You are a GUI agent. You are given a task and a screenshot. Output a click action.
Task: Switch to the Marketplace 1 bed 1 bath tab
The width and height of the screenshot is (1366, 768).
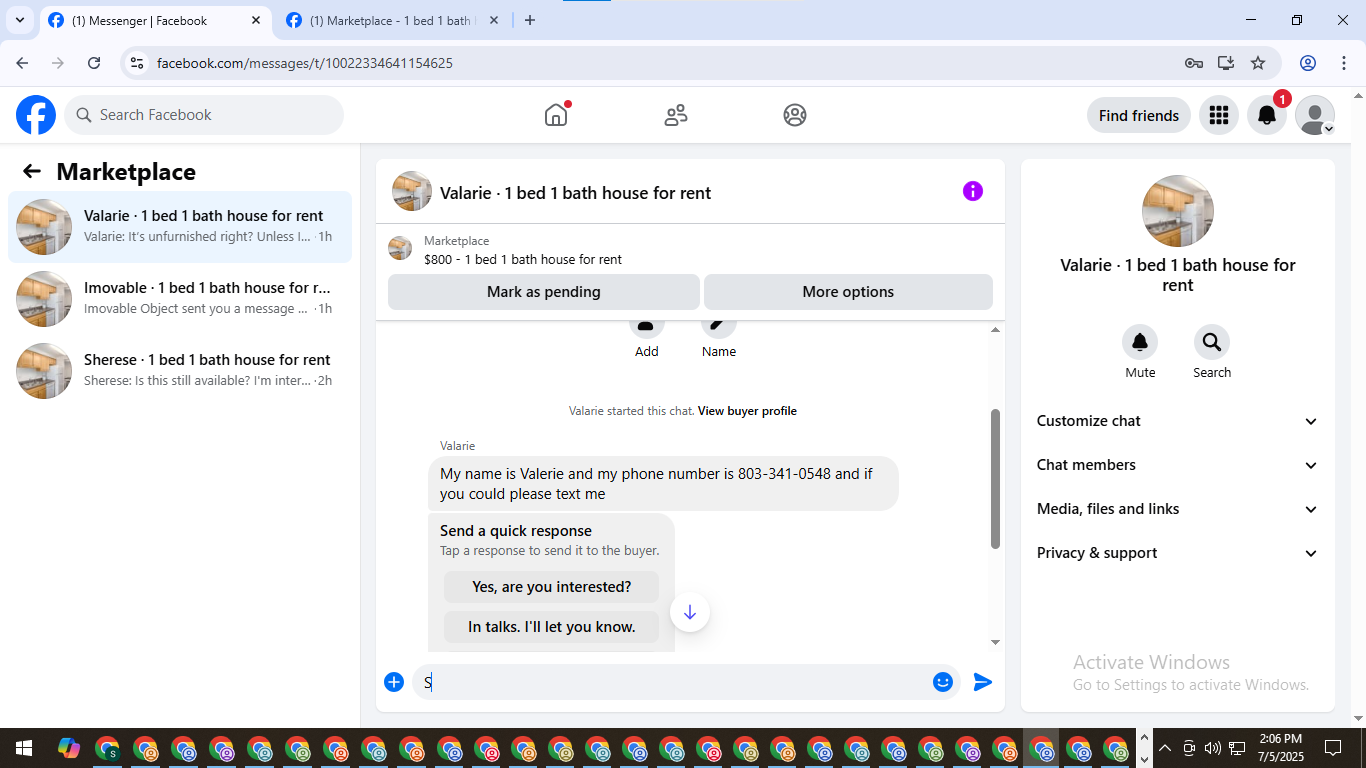coord(394,20)
